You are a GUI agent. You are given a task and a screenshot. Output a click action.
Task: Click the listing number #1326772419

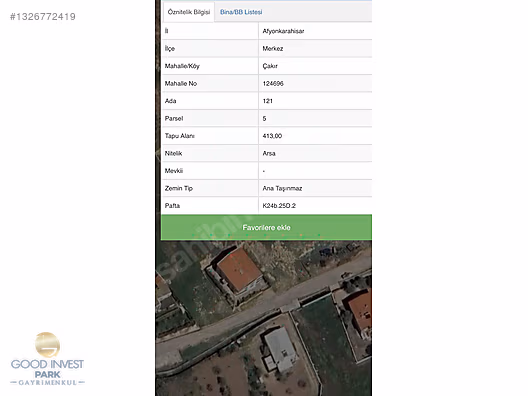point(43,16)
